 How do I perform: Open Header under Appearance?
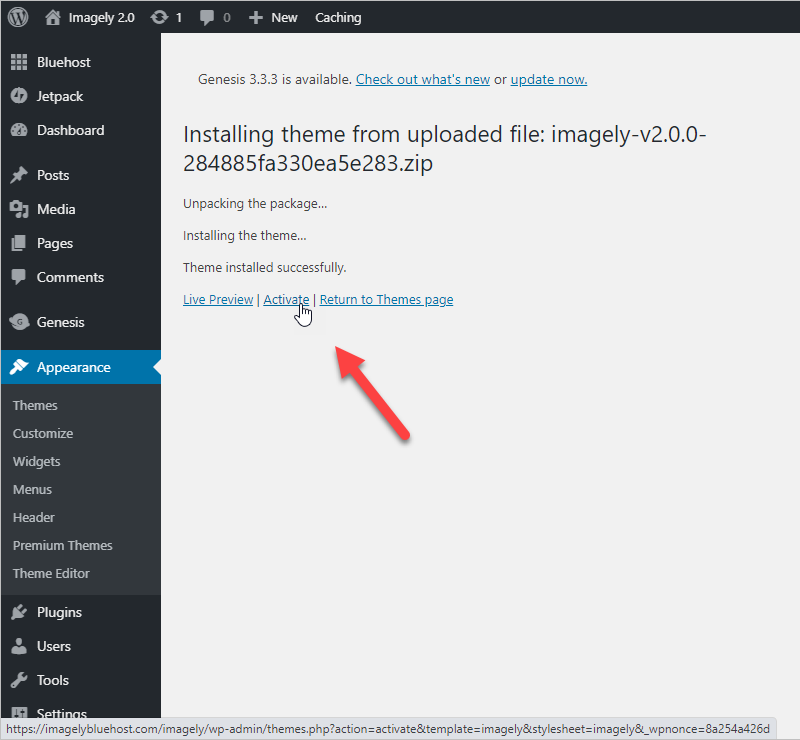click(x=34, y=517)
